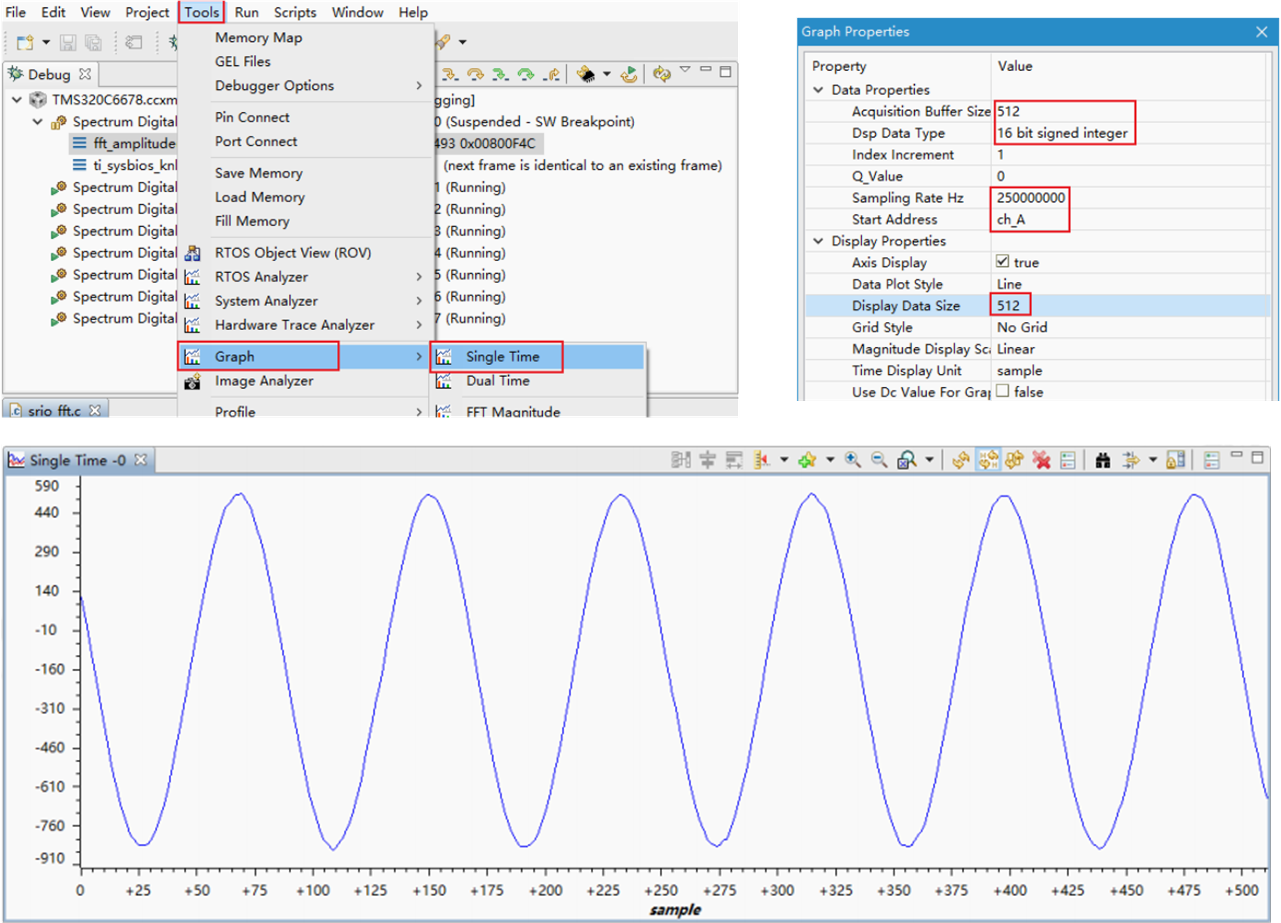Click the red X reset graph icon
Viewport: 1281px width, 923px height.
click(x=1041, y=460)
